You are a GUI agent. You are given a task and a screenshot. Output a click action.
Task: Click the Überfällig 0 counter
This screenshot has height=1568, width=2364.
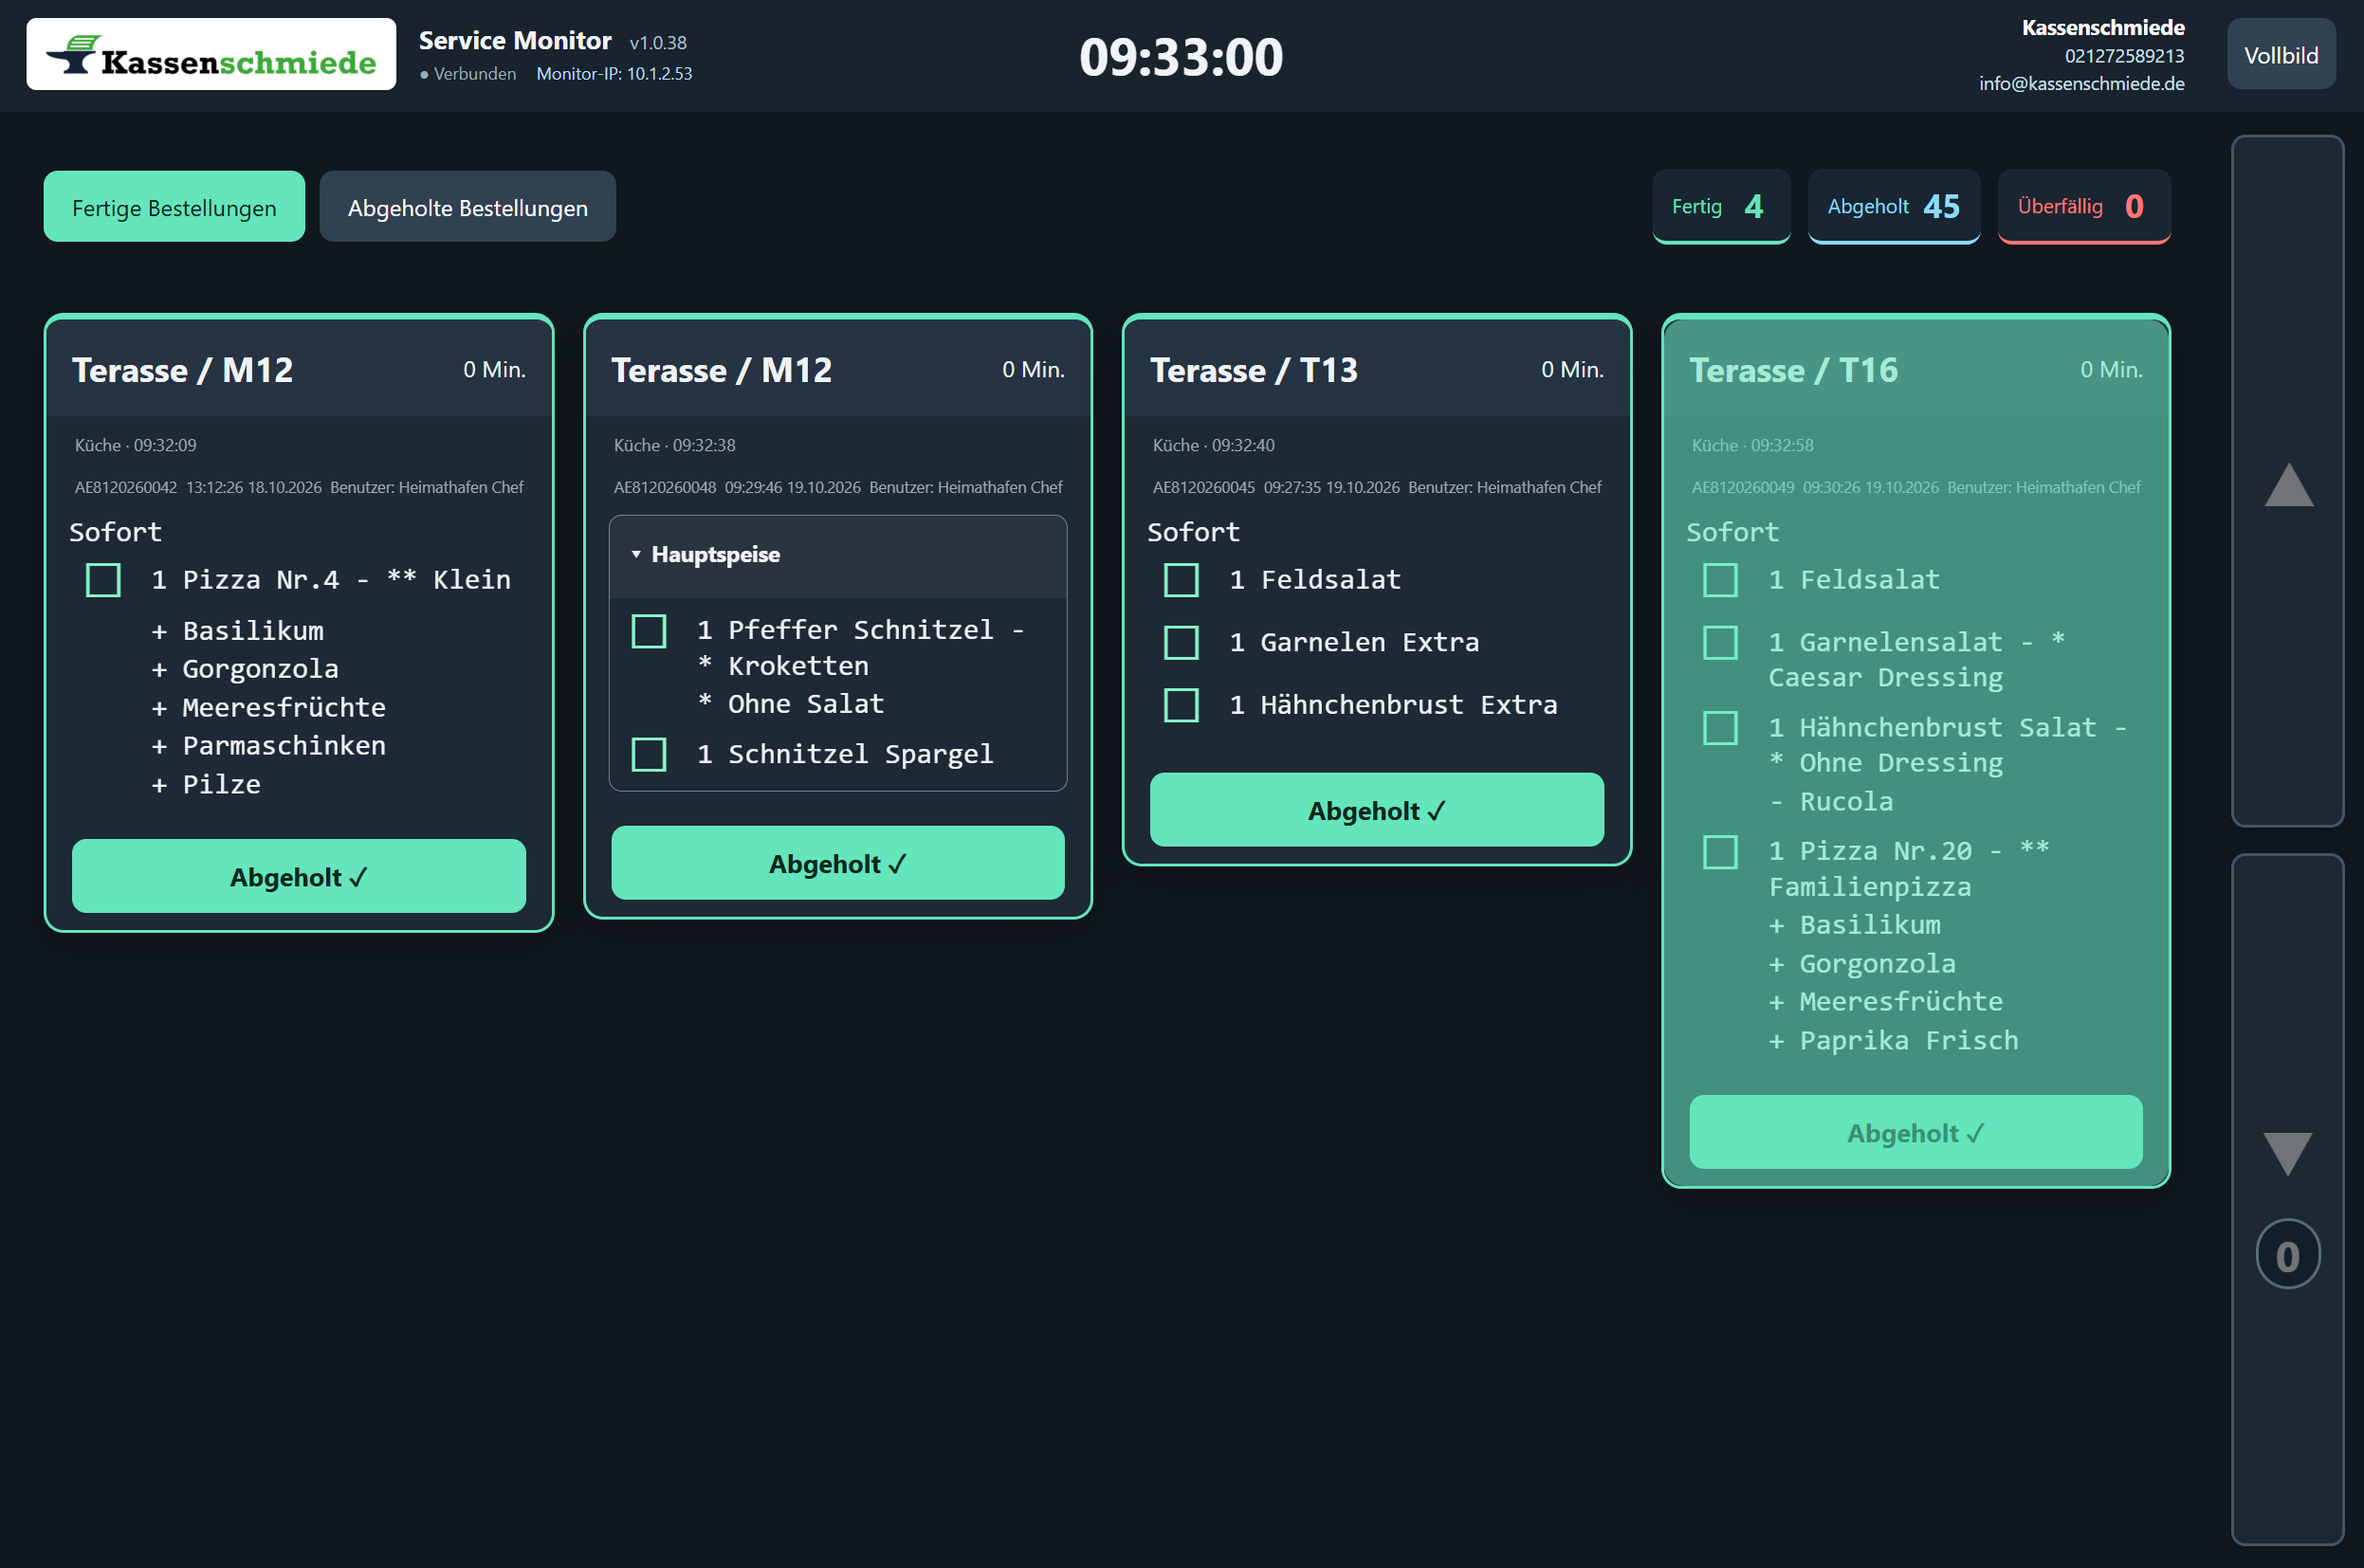pos(2083,206)
